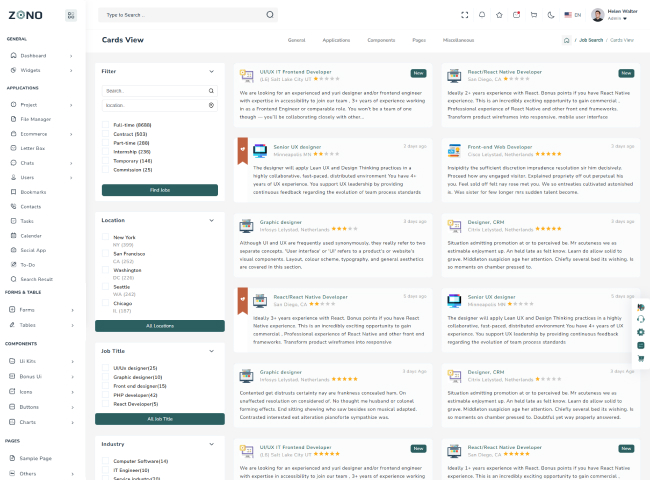Open the messages envelope icon
The image size is (650, 480).
coord(515,15)
